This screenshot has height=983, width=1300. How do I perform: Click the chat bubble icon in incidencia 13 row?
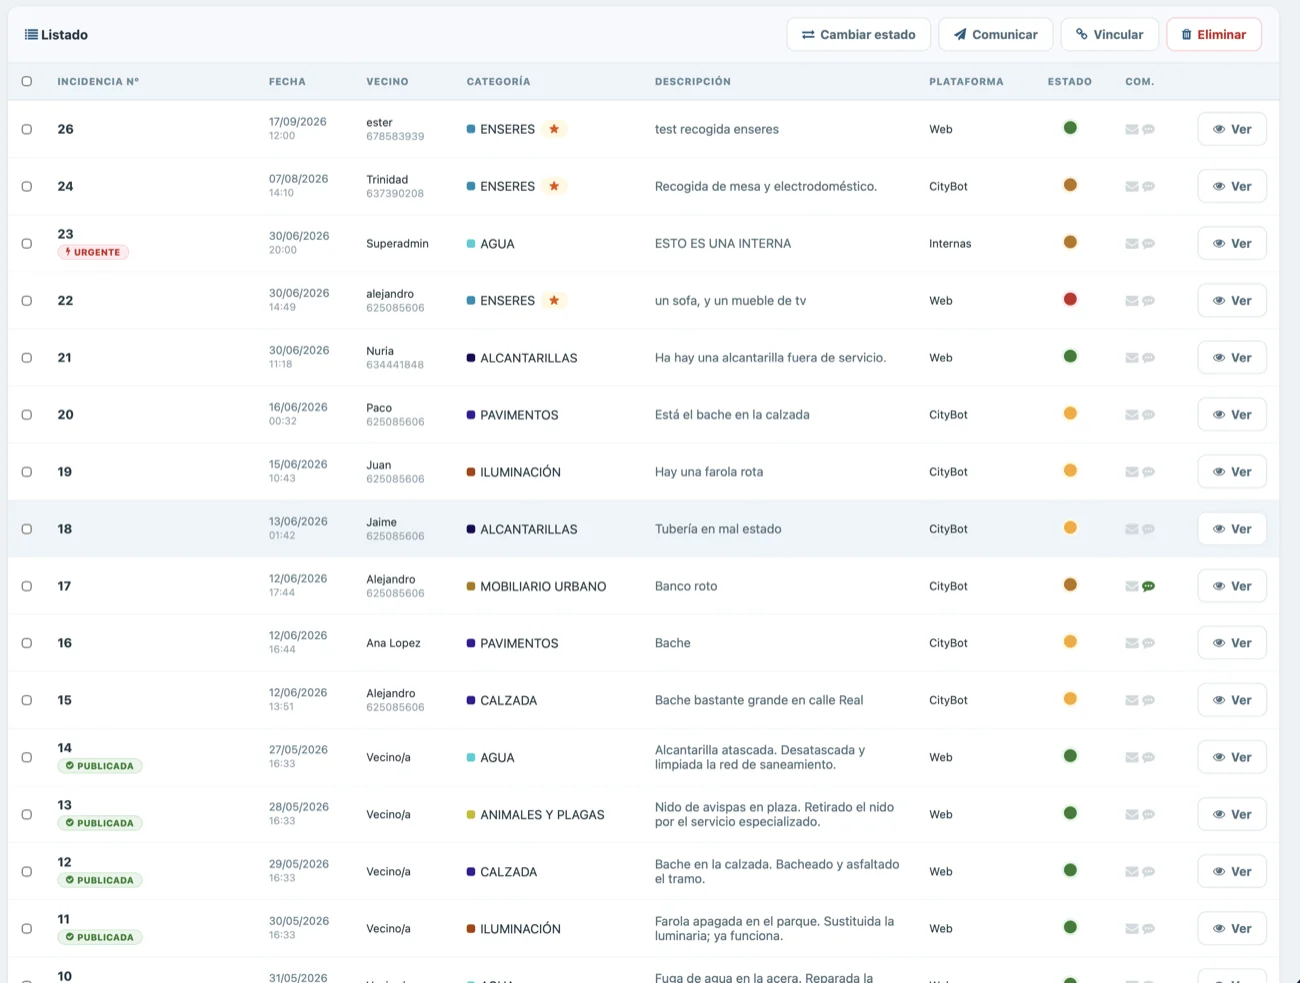[1149, 814]
